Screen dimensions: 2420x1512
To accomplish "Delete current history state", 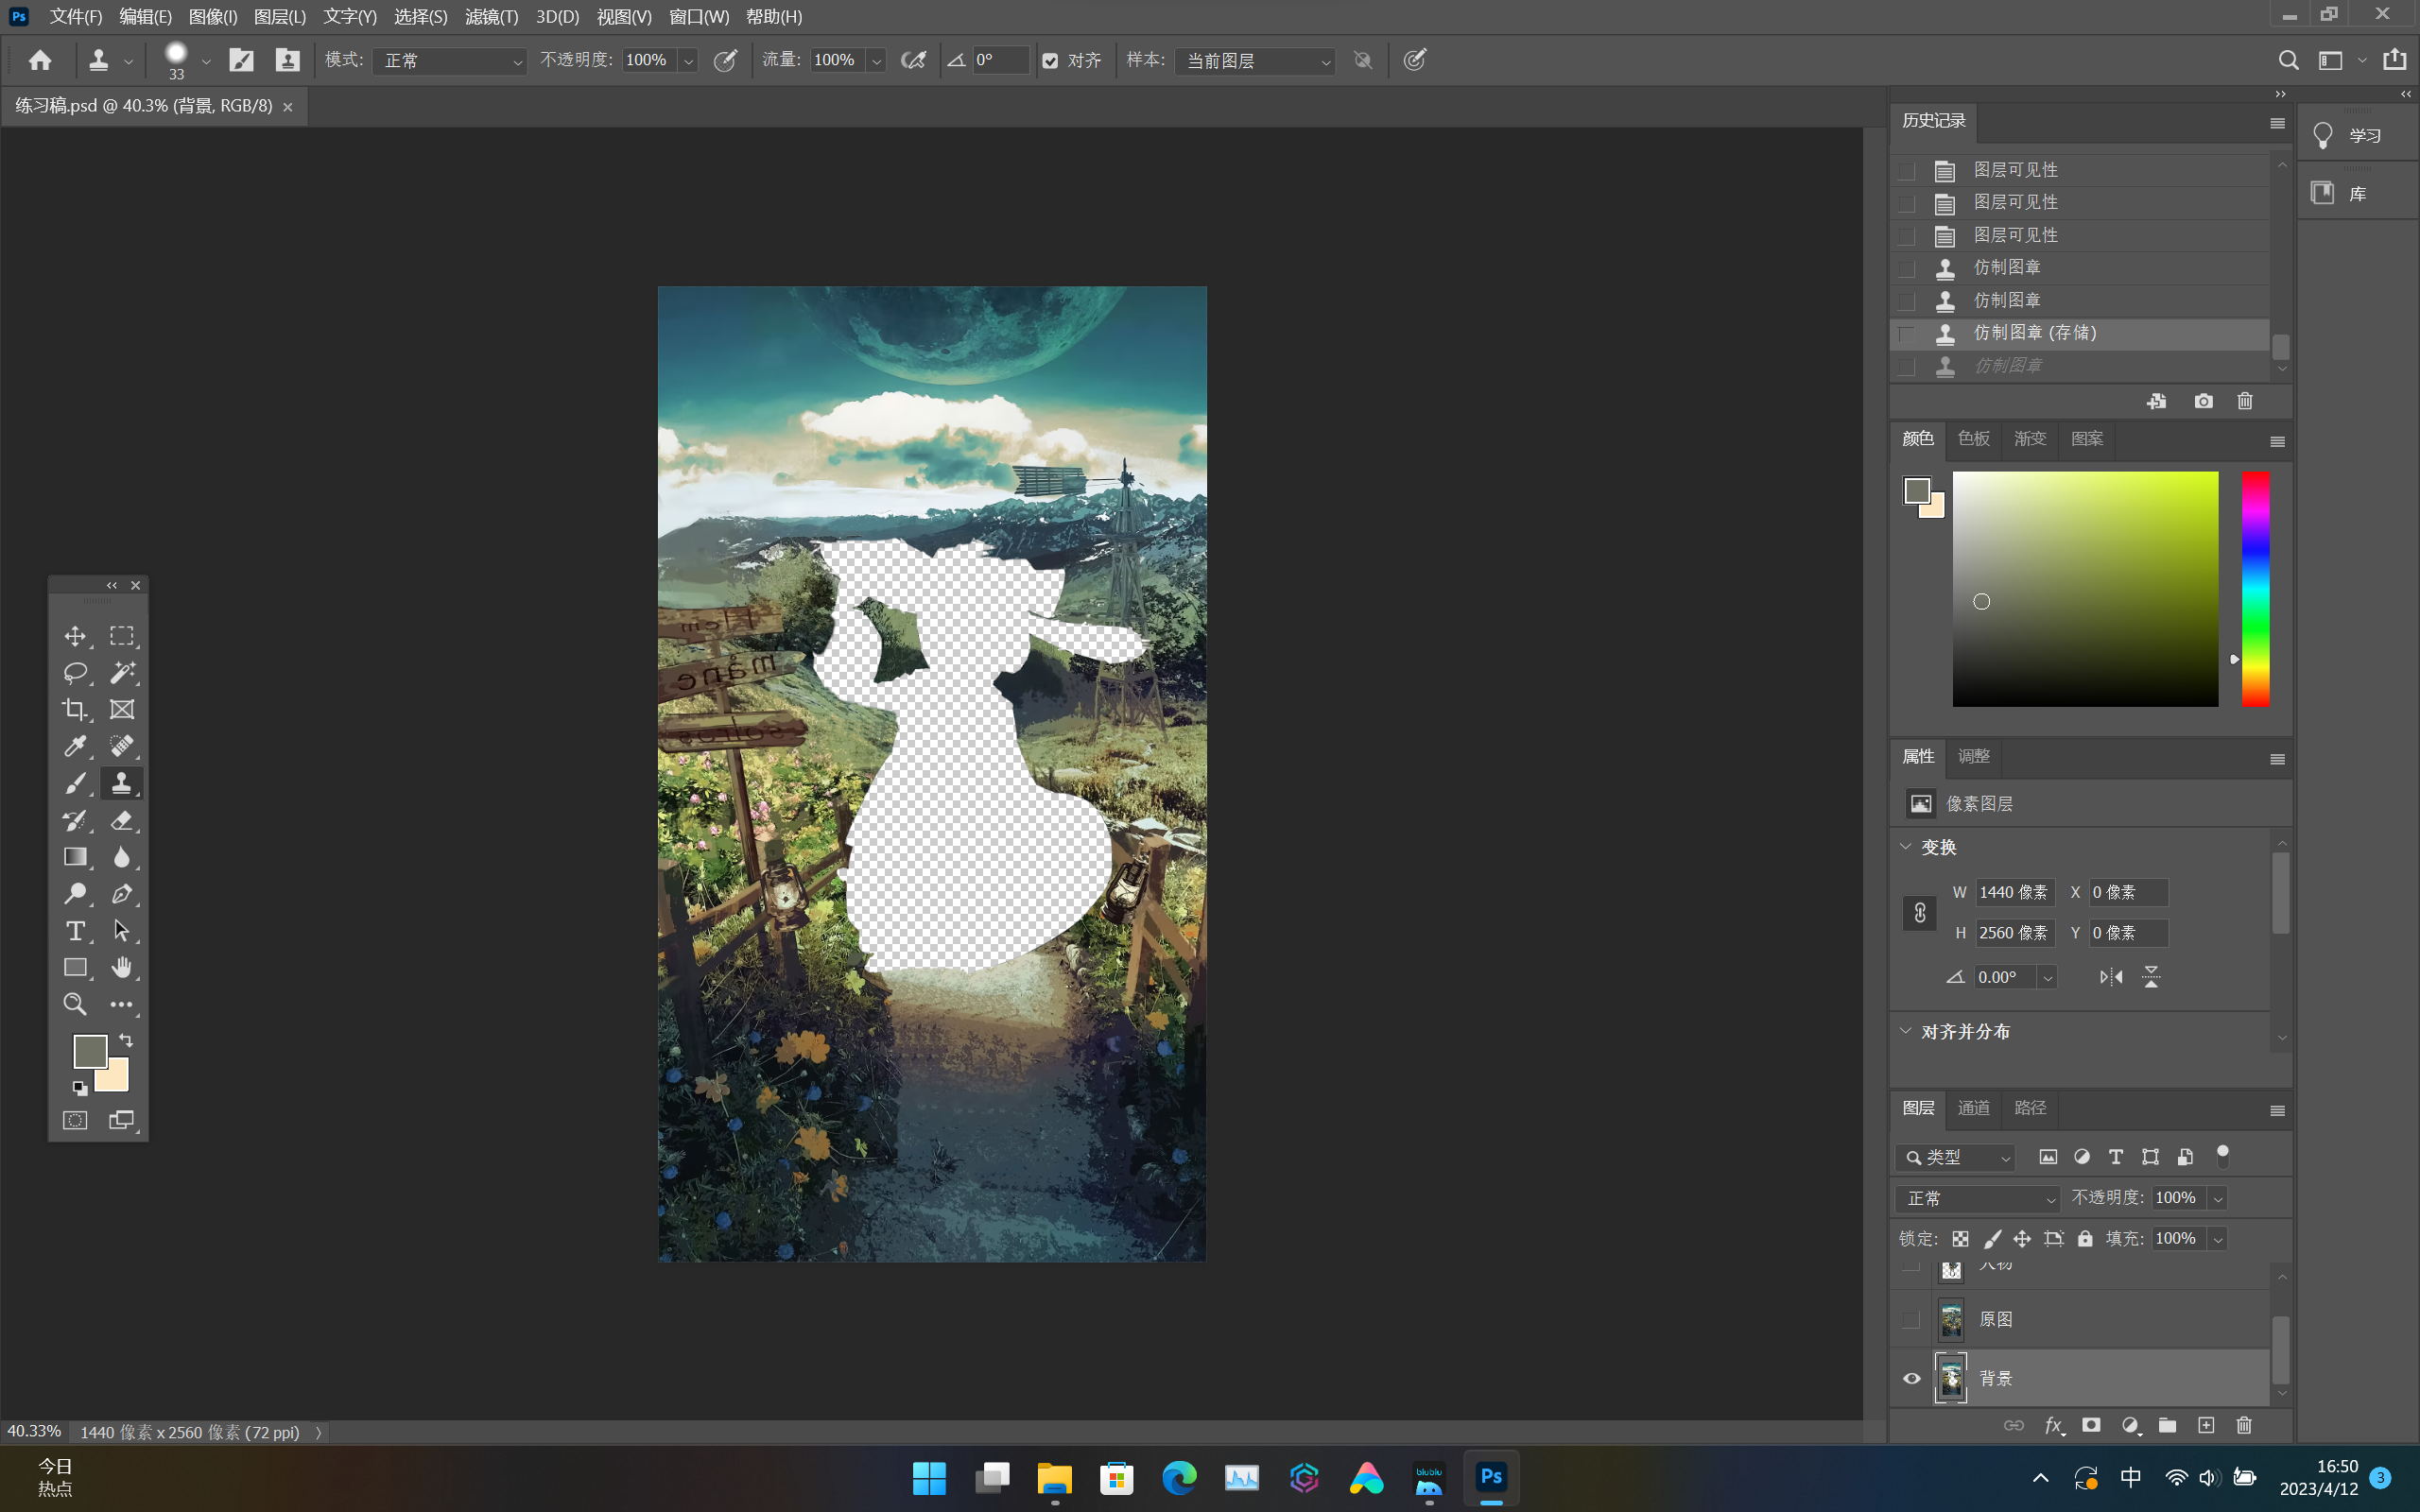I will click(x=2245, y=401).
